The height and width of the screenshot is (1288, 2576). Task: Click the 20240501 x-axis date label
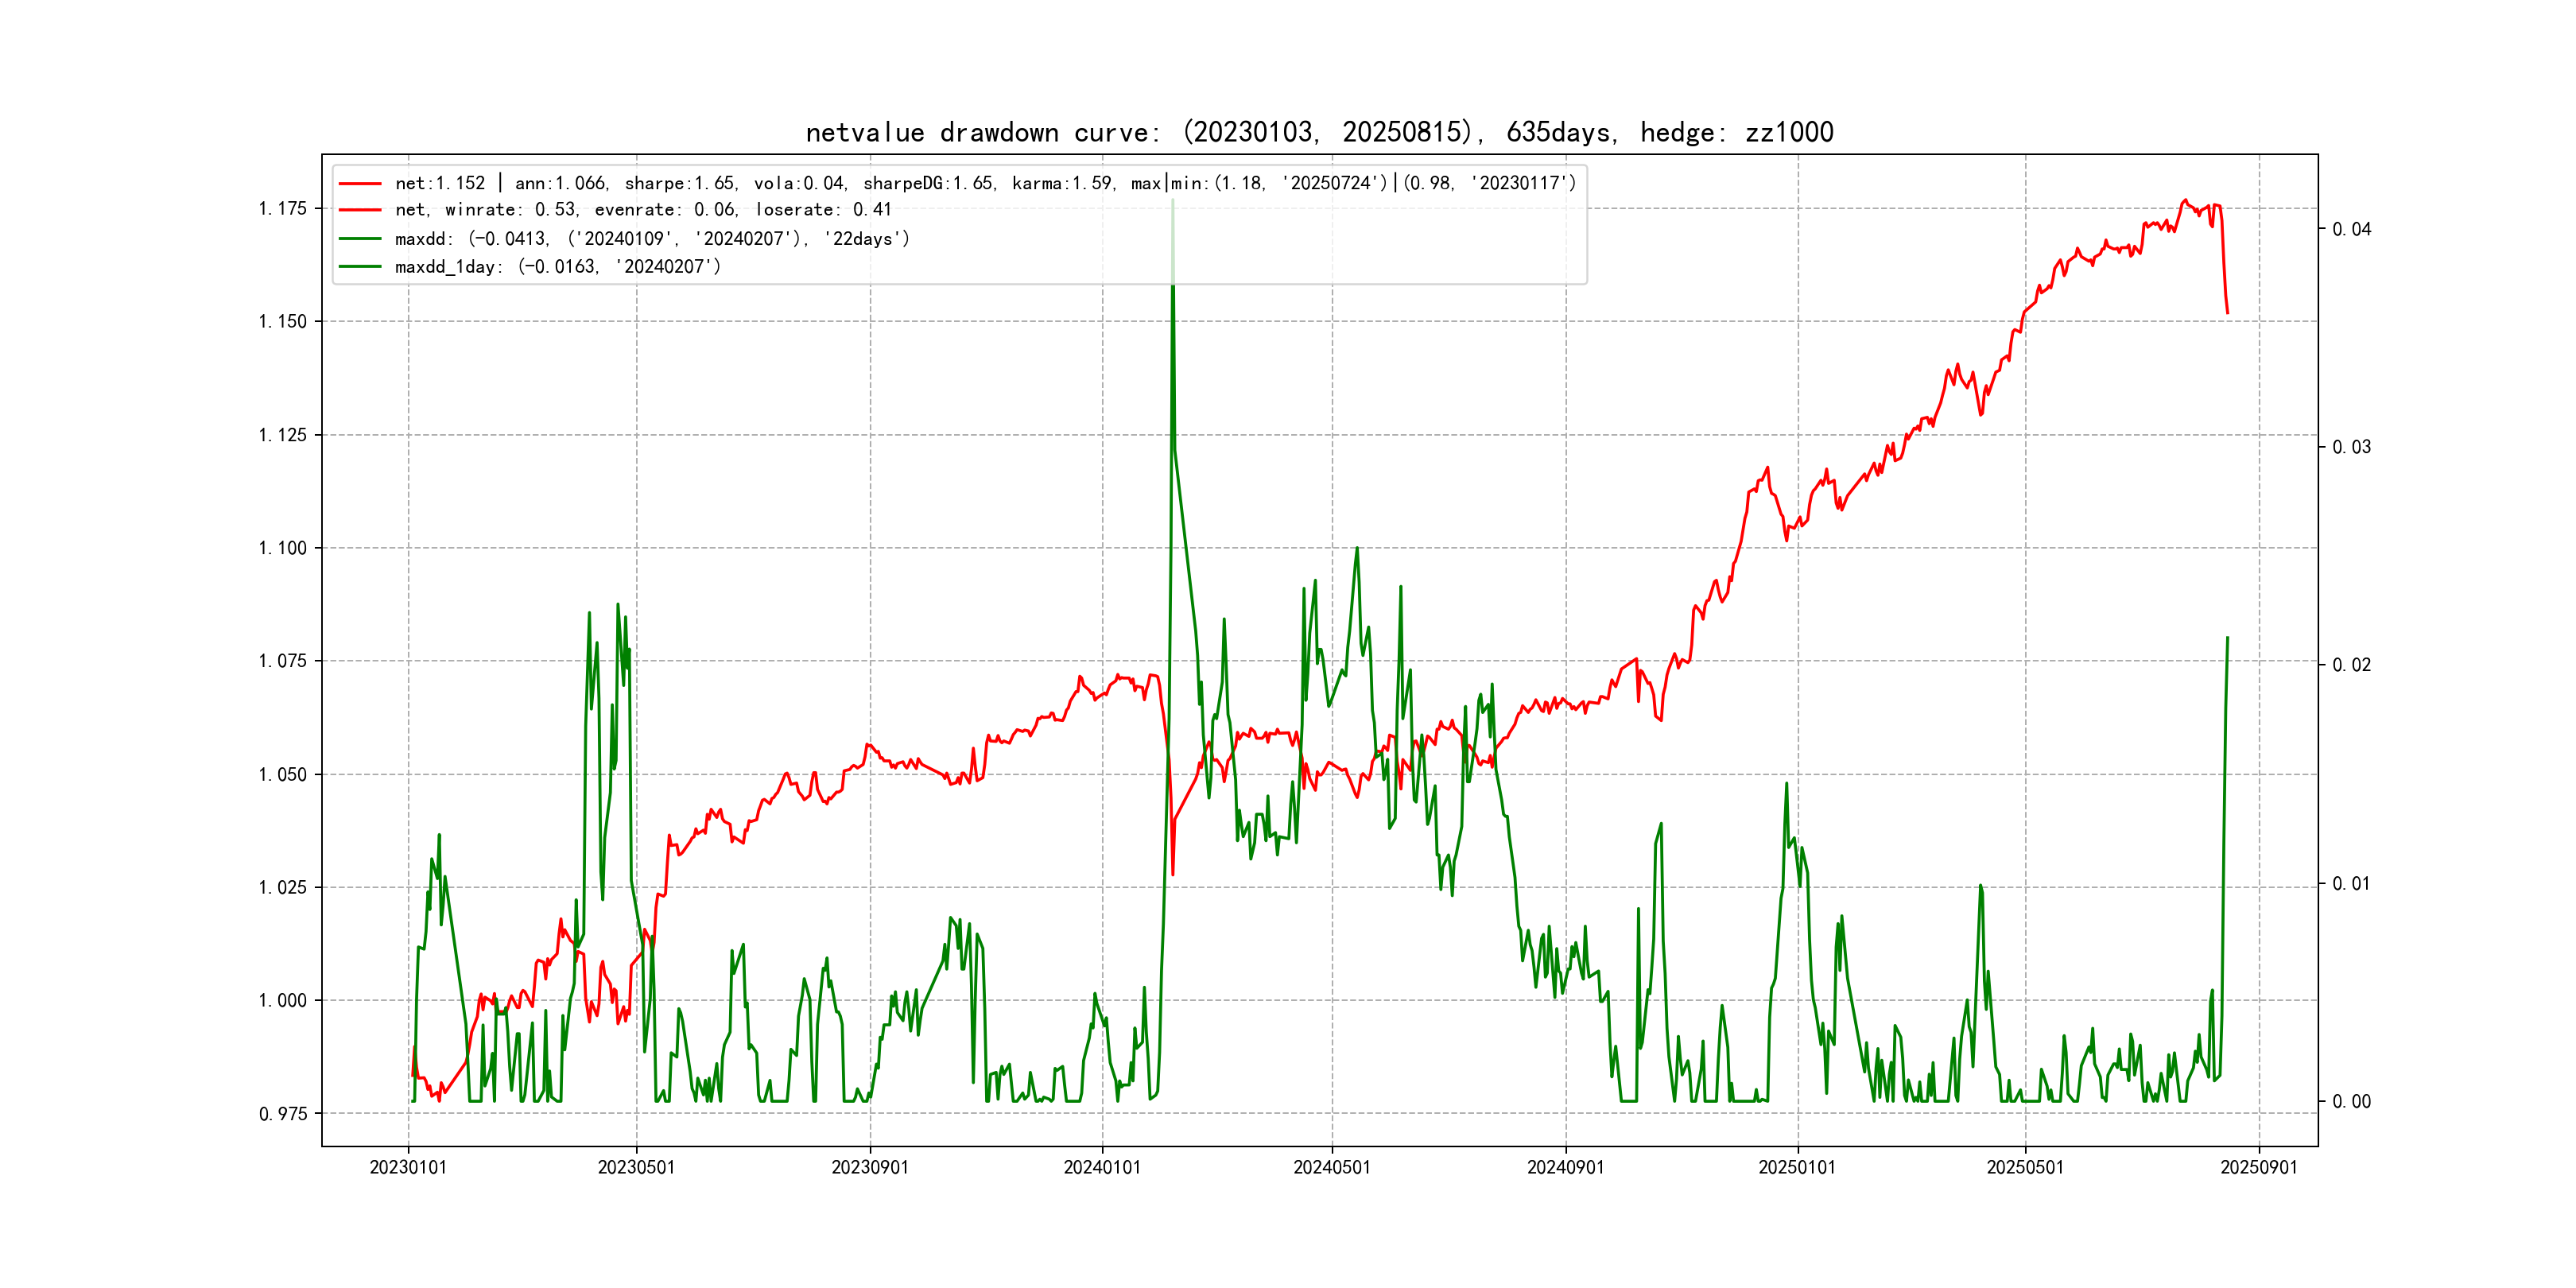coord(1332,1168)
